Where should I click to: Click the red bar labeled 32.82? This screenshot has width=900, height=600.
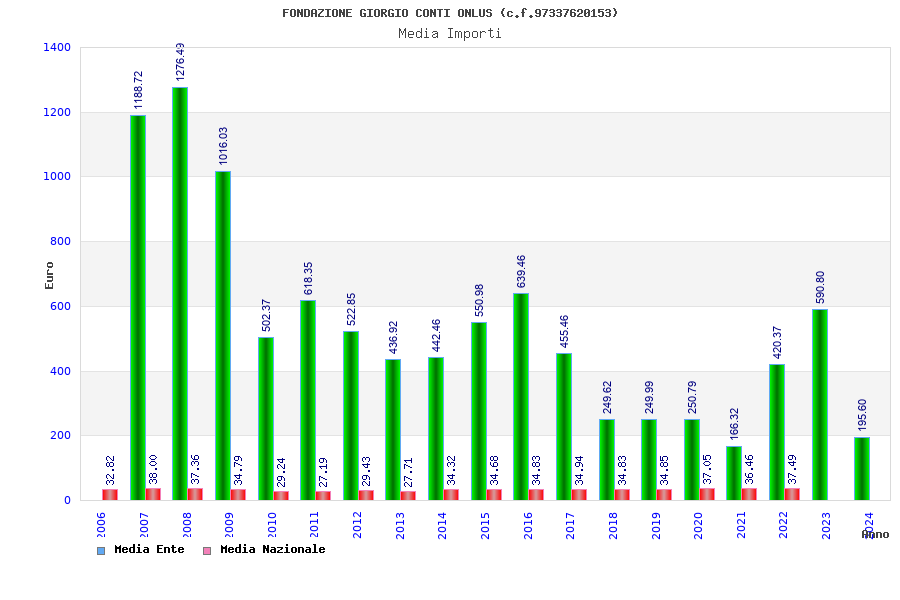(110, 494)
